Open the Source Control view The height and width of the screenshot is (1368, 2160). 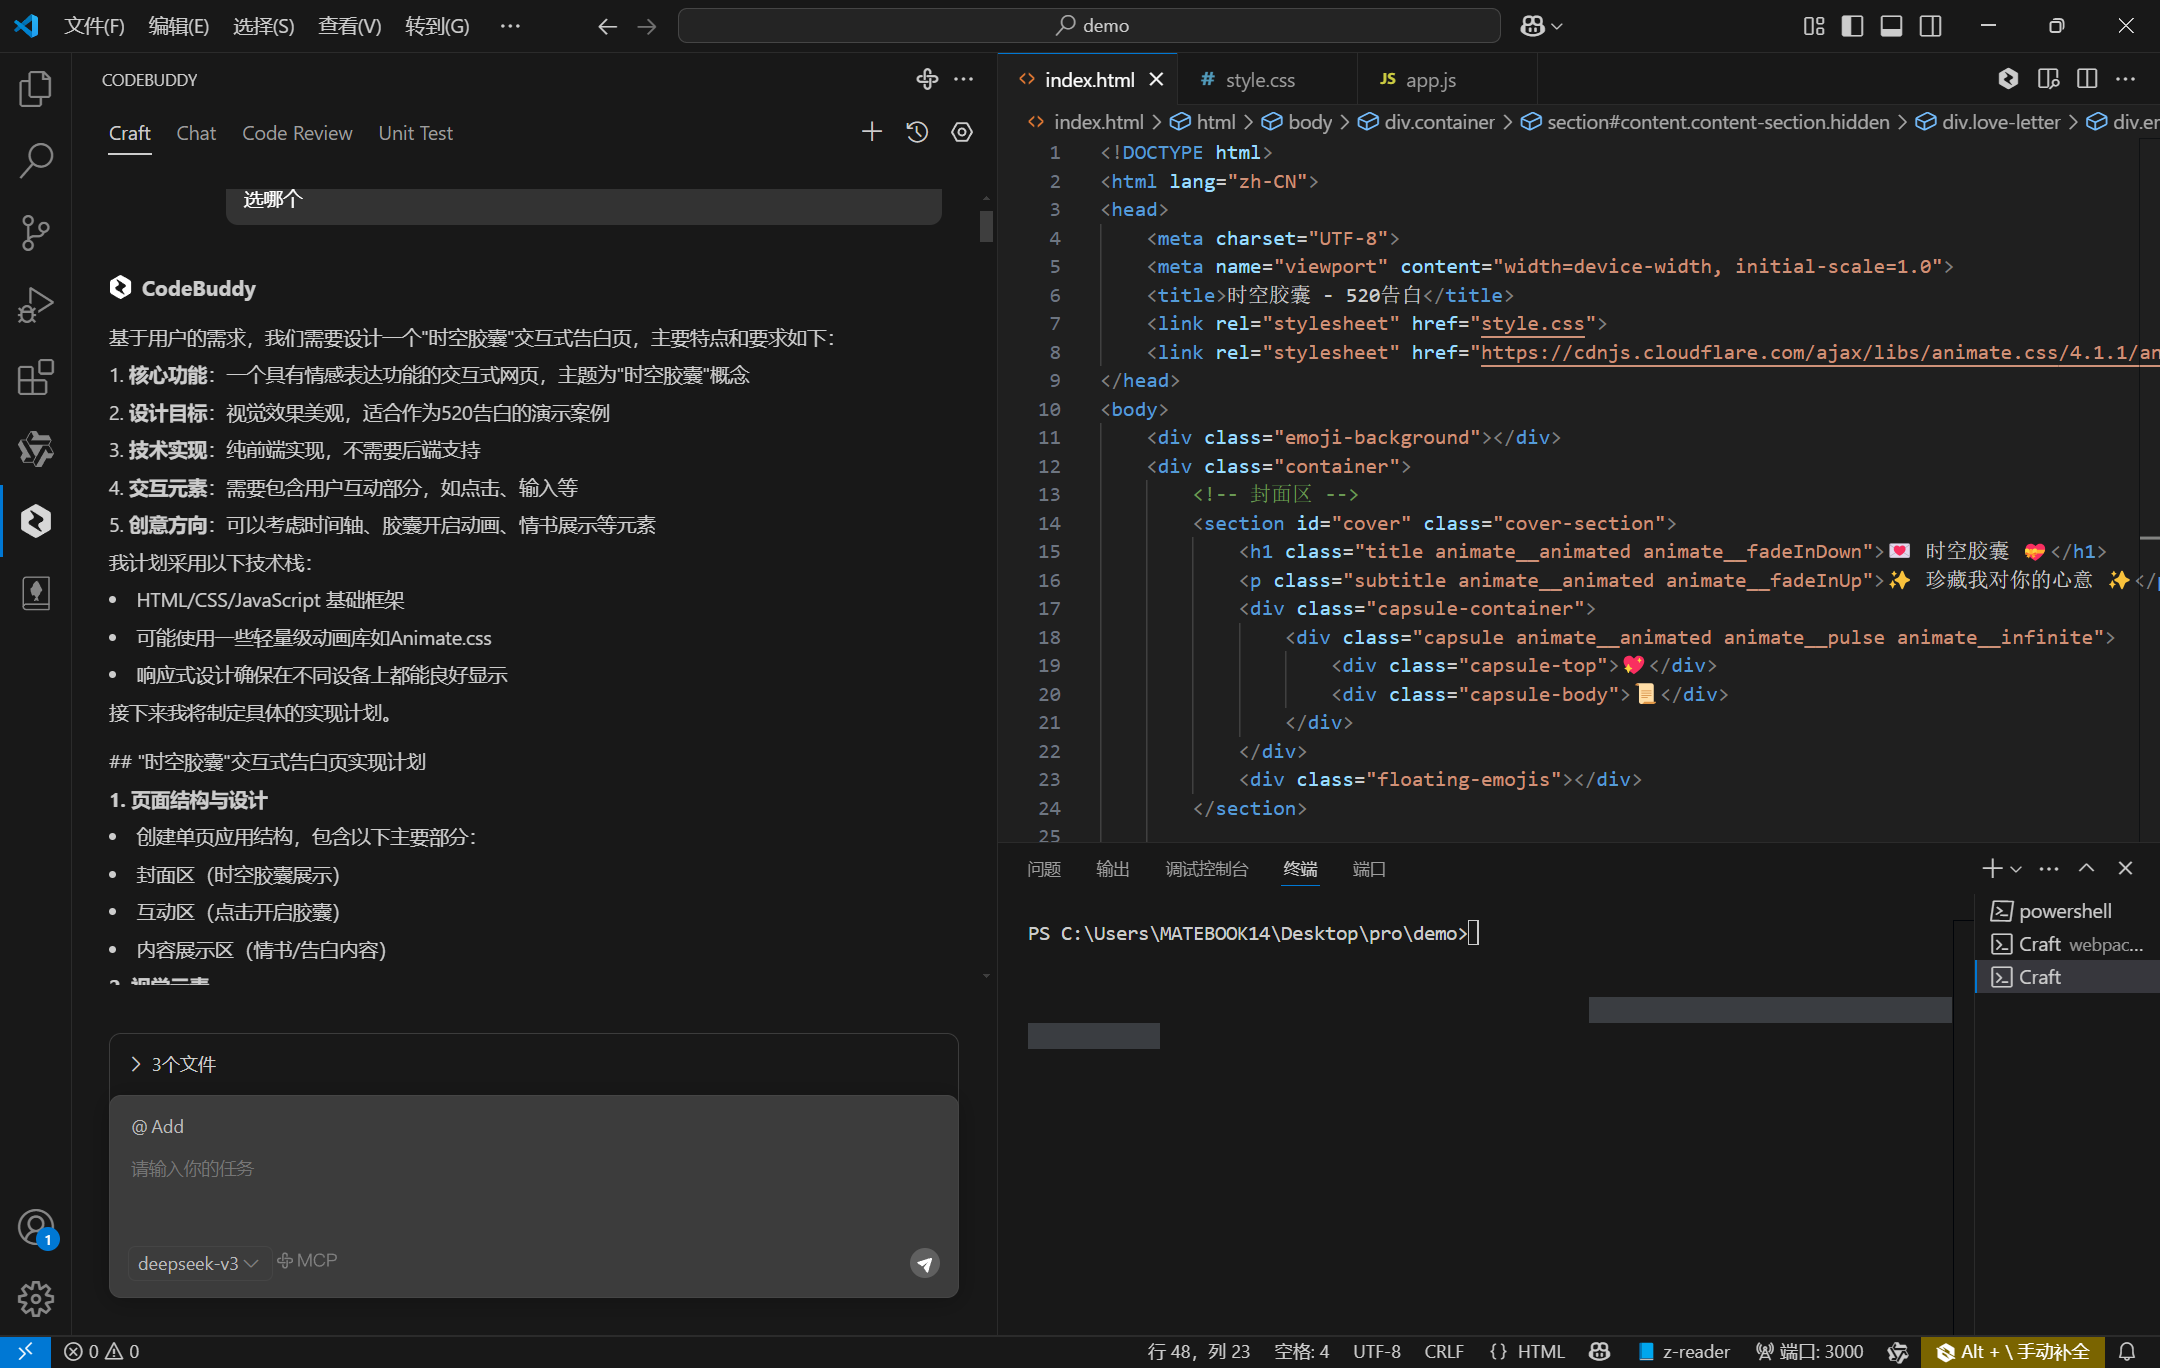(35, 232)
